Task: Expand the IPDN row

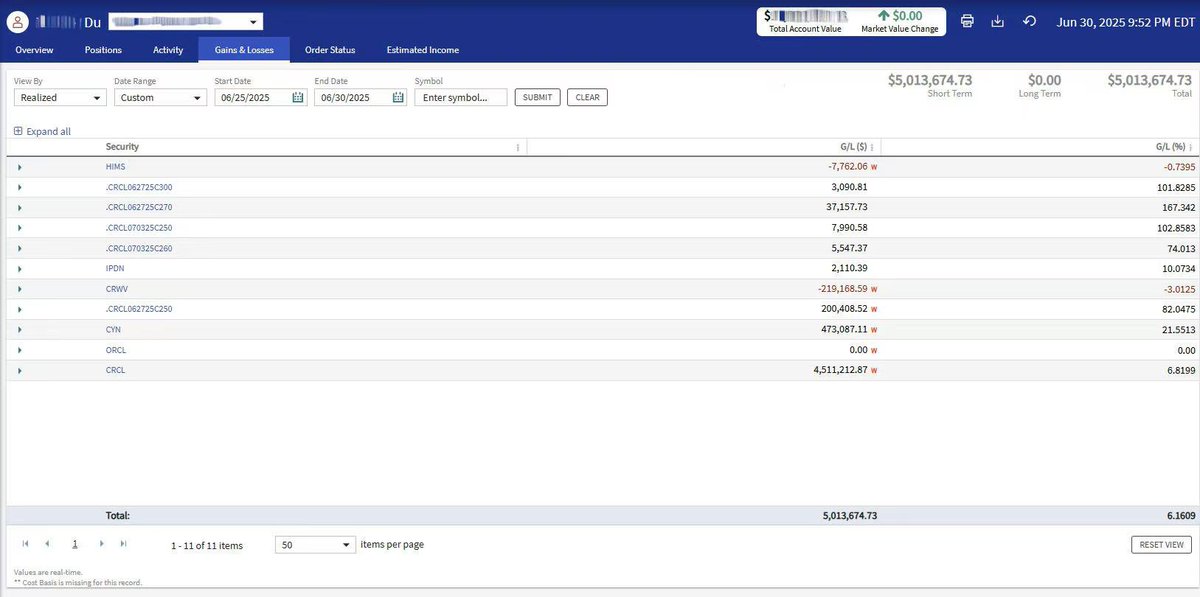Action: 19,269
